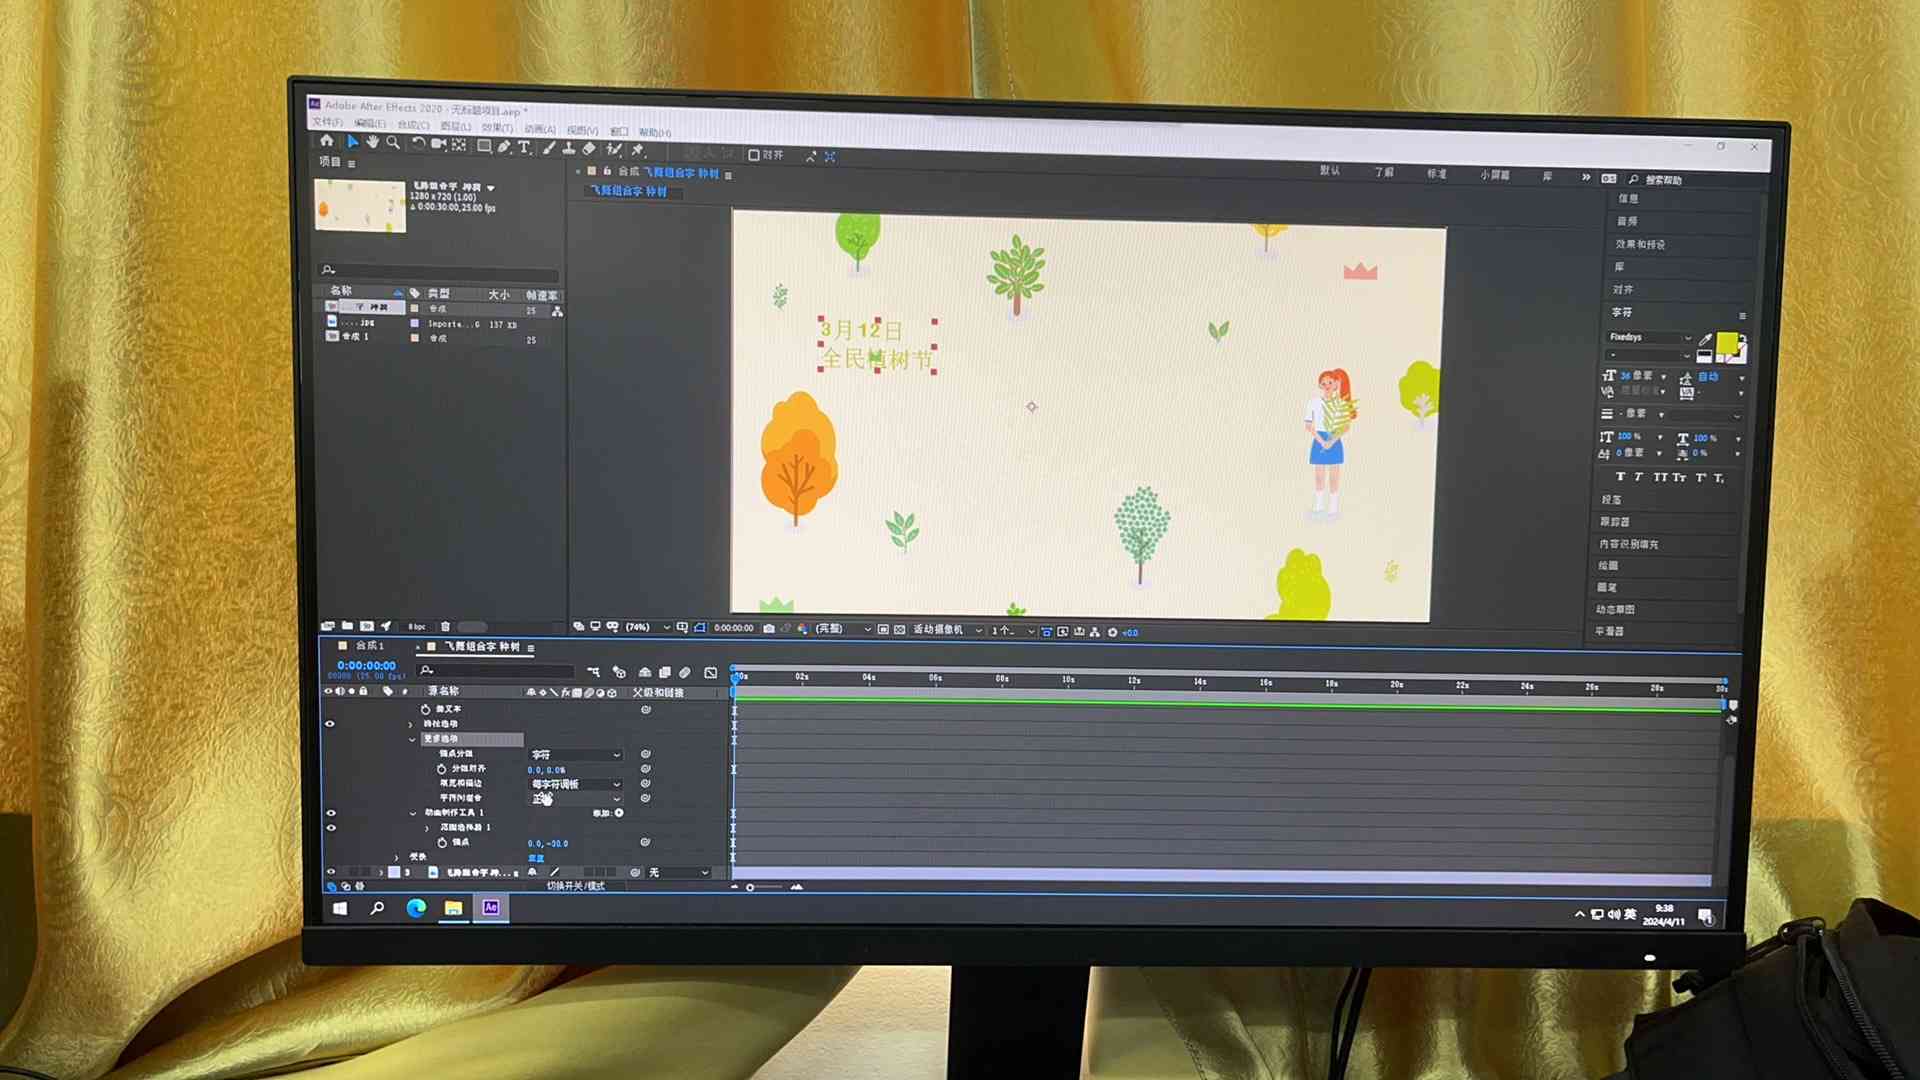Select the Unified Camera tool

pos(438,144)
